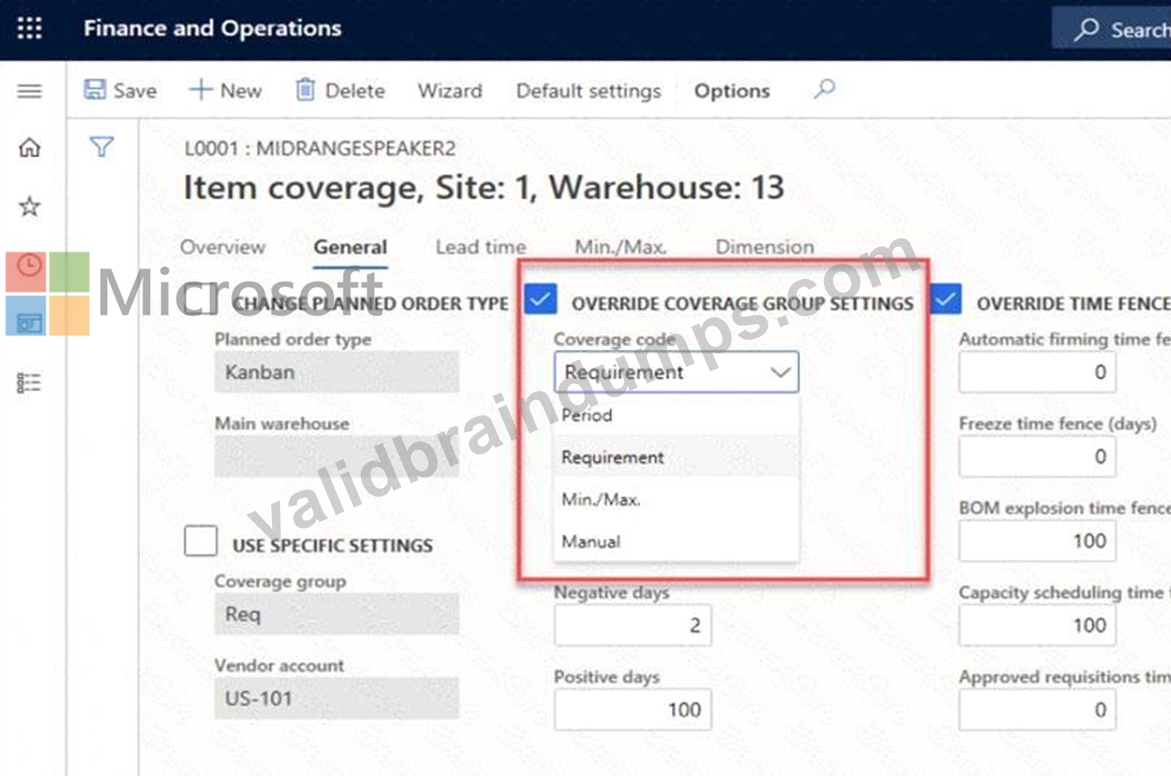
Task: Choose Requirement in the dropdown list
Action: click(x=676, y=457)
